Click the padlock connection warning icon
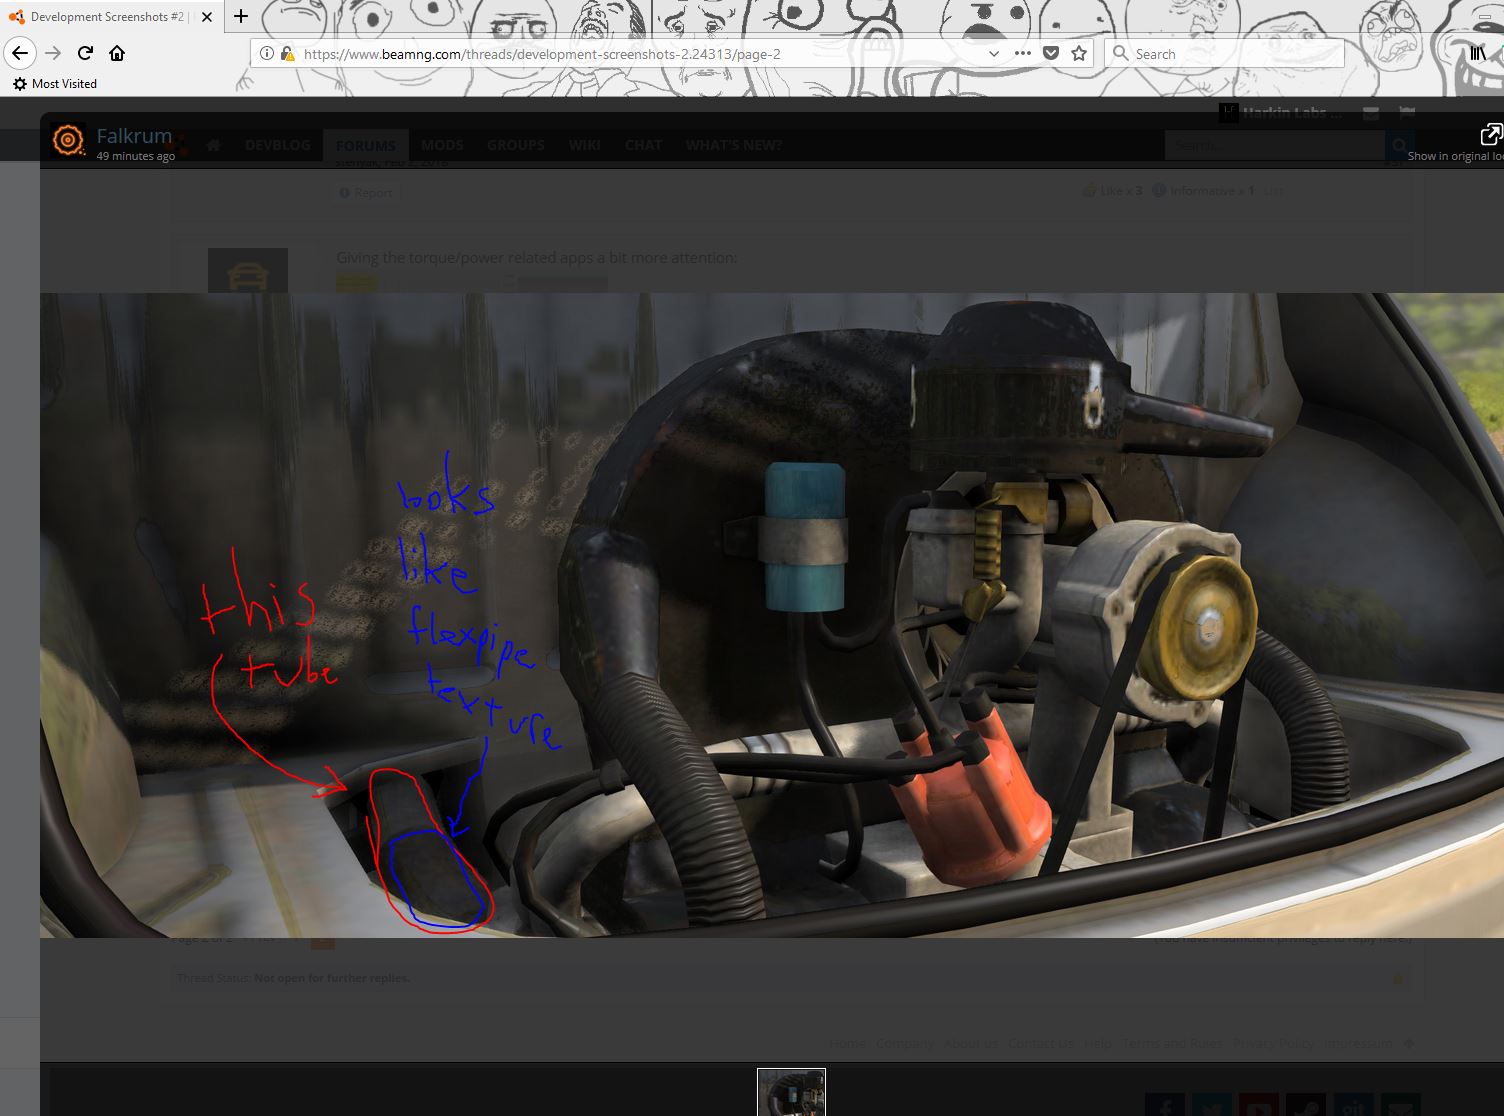Image resolution: width=1504 pixels, height=1116 pixels. pyautogui.click(x=287, y=54)
